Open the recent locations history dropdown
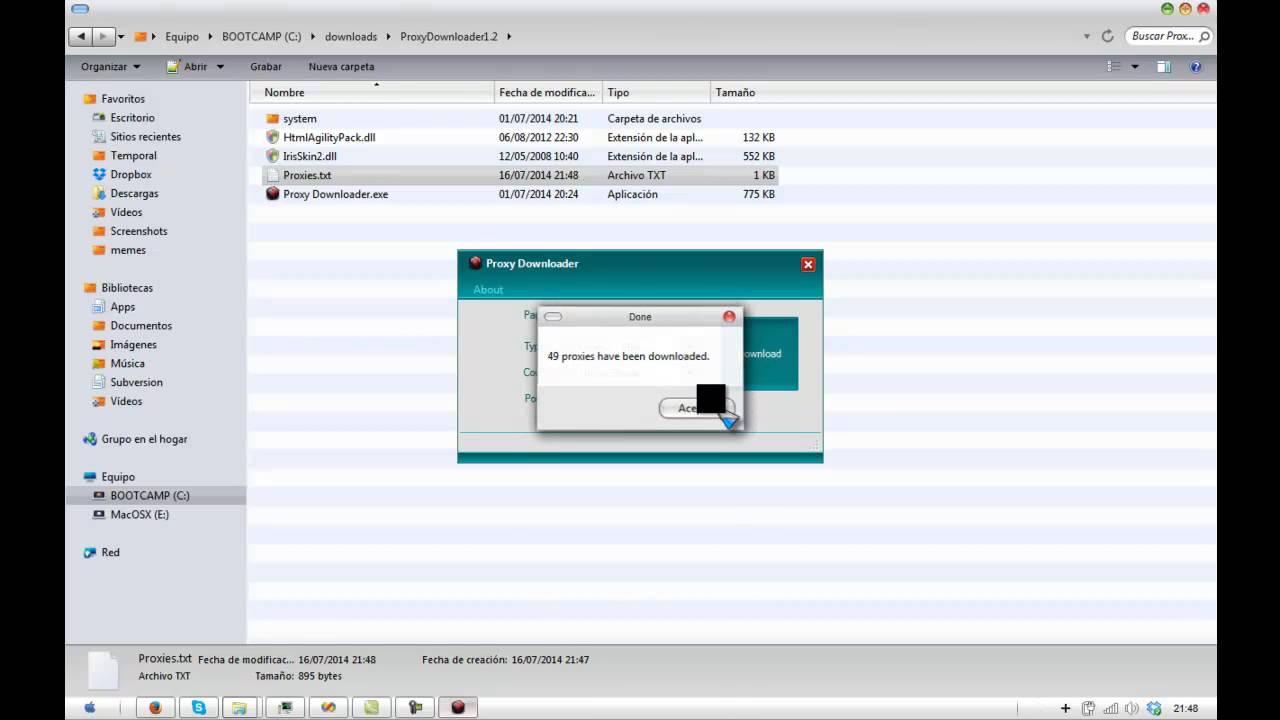This screenshot has width=1280, height=720. pyautogui.click(x=121, y=37)
